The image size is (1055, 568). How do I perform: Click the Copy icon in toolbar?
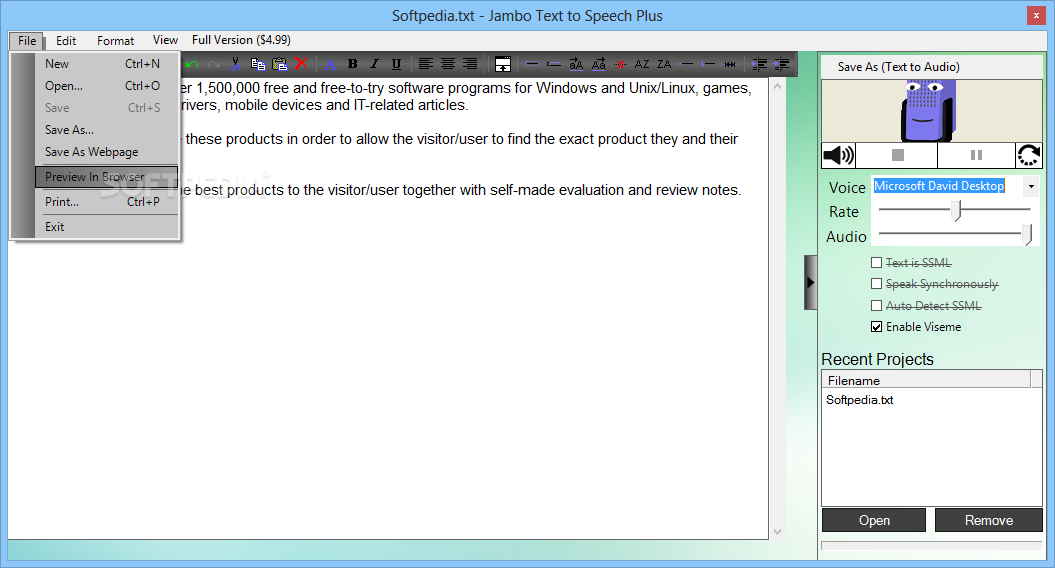pyautogui.click(x=258, y=64)
